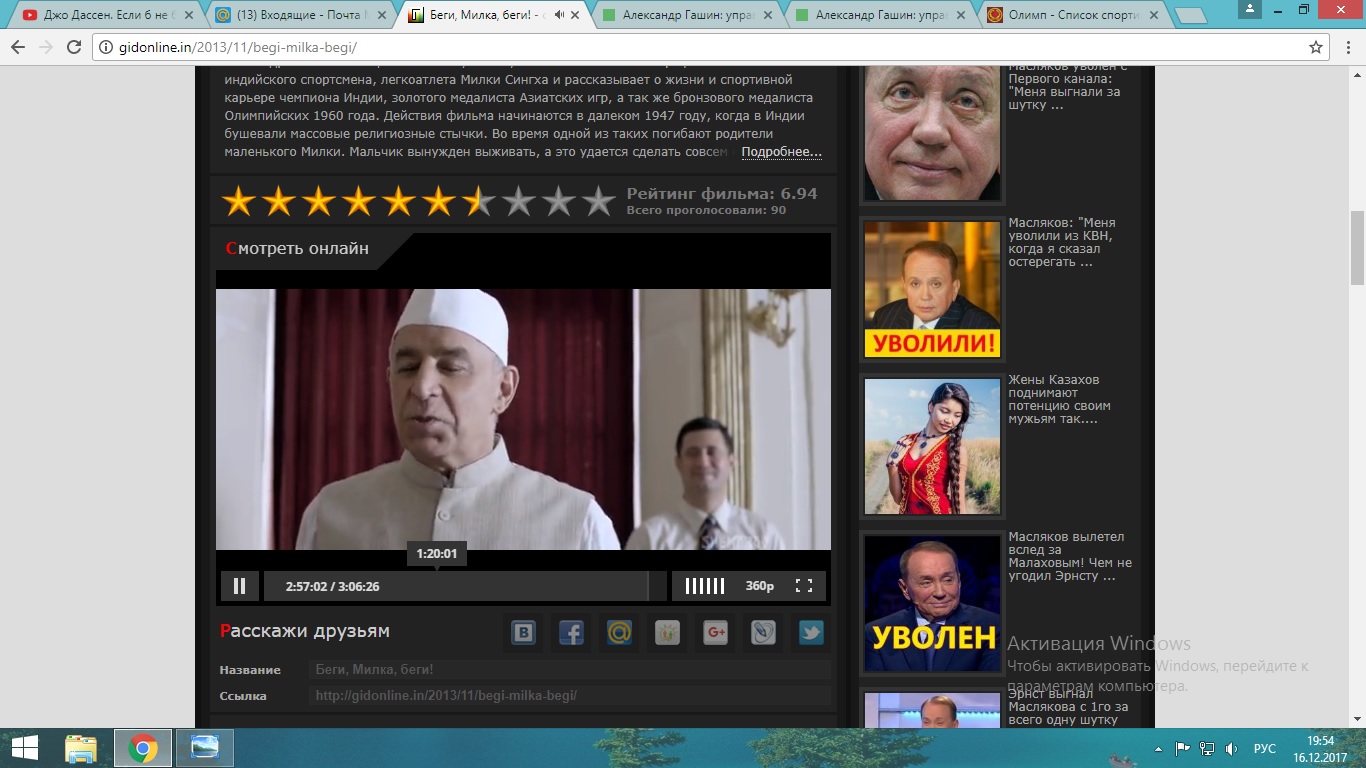Click the address bar URL
The width and height of the screenshot is (1366, 768).
tap(237, 47)
